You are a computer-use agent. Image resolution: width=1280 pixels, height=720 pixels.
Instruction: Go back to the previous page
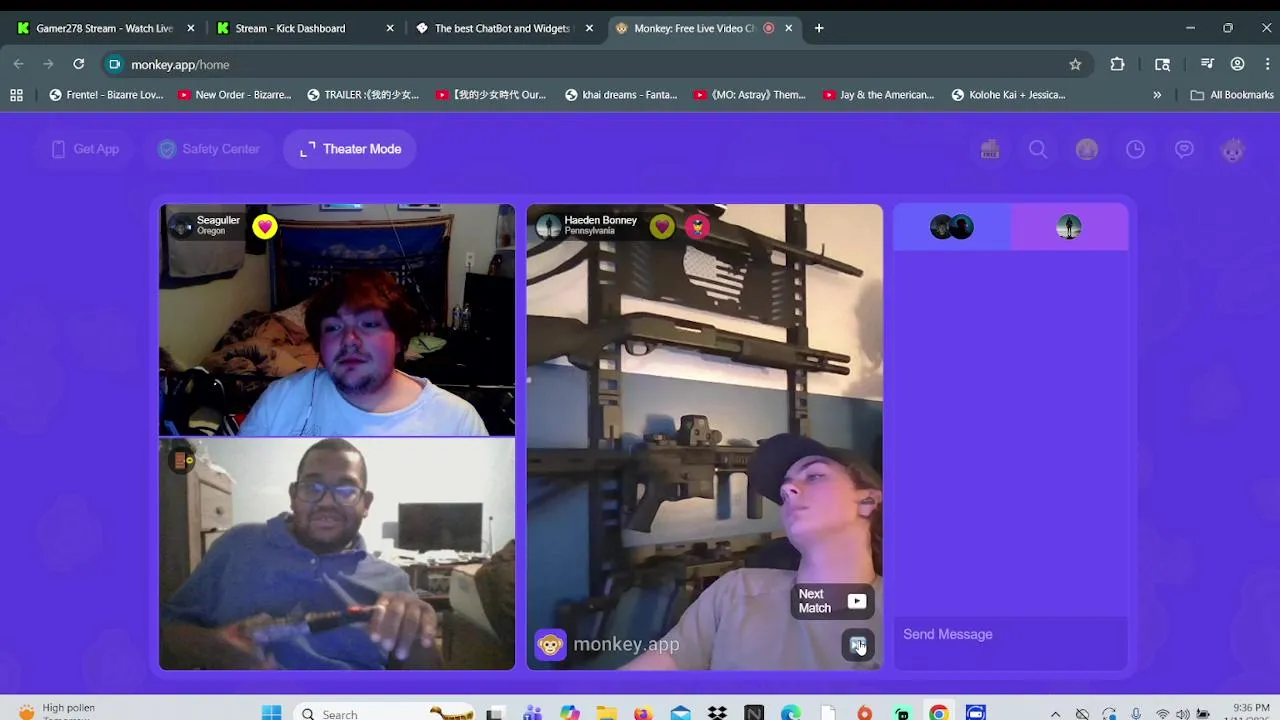[18, 64]
